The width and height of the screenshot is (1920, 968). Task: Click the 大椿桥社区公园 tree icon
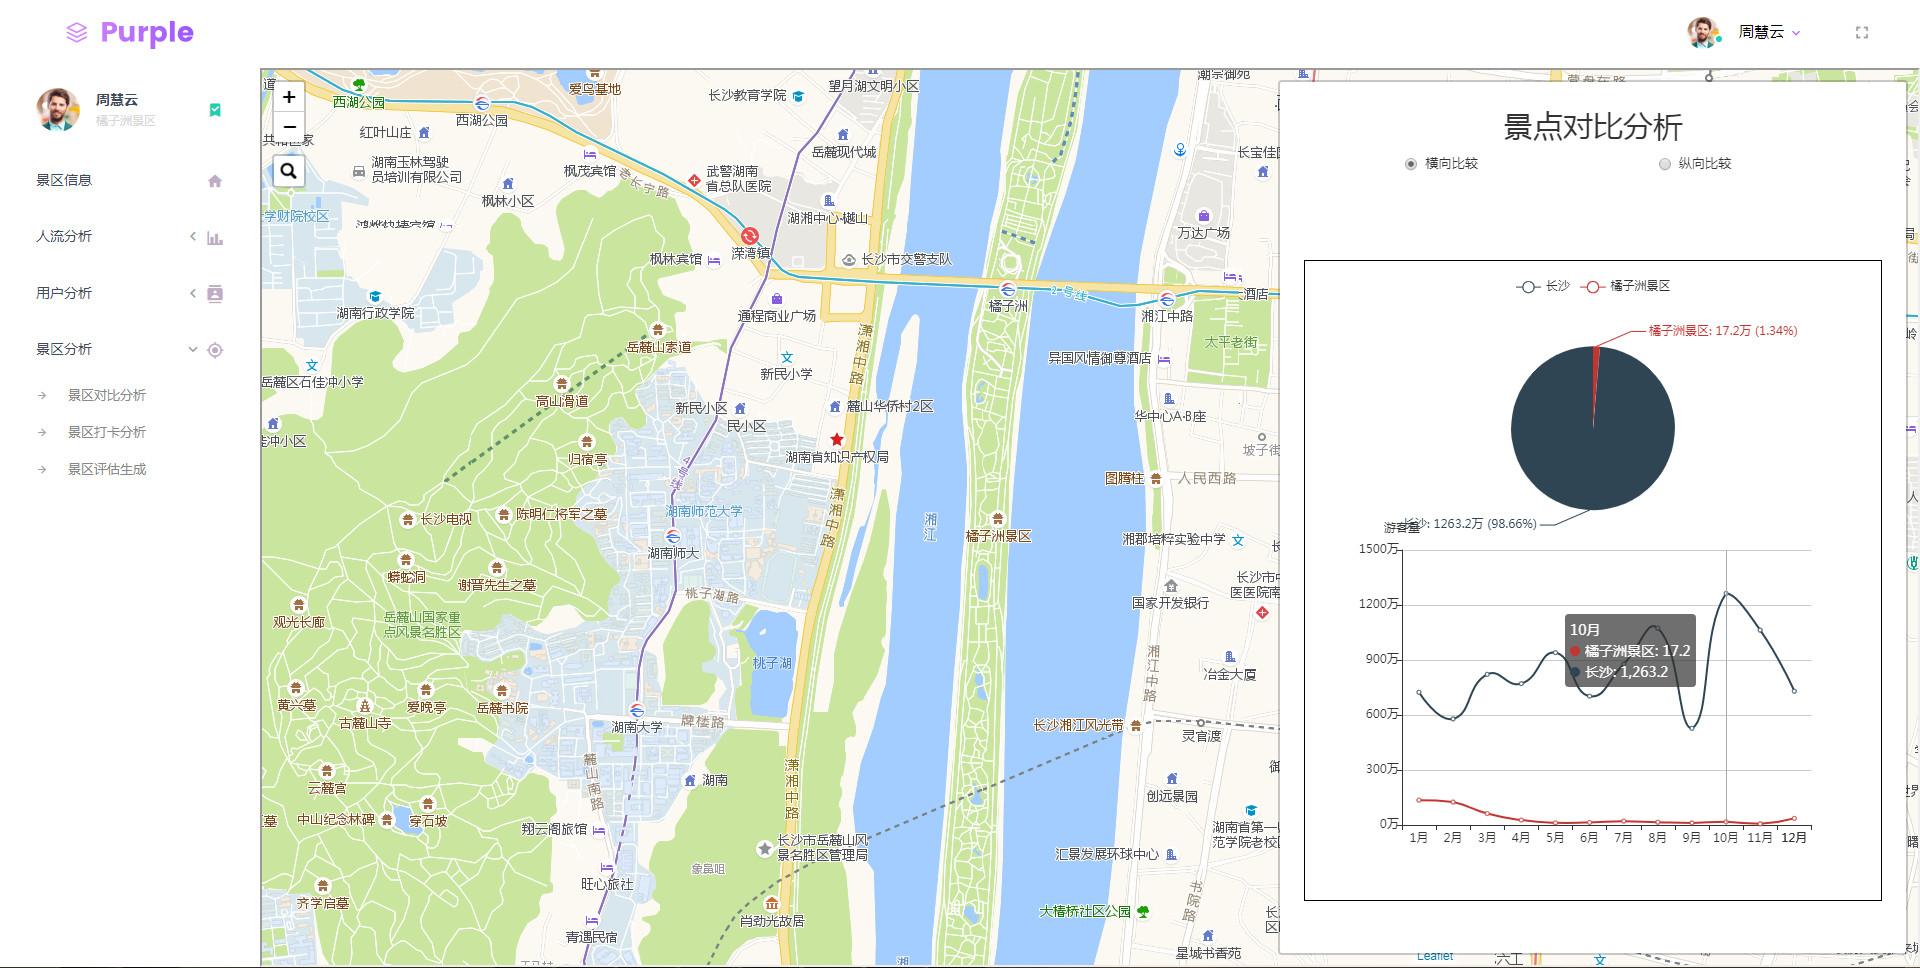click(x=1143, y=911)
